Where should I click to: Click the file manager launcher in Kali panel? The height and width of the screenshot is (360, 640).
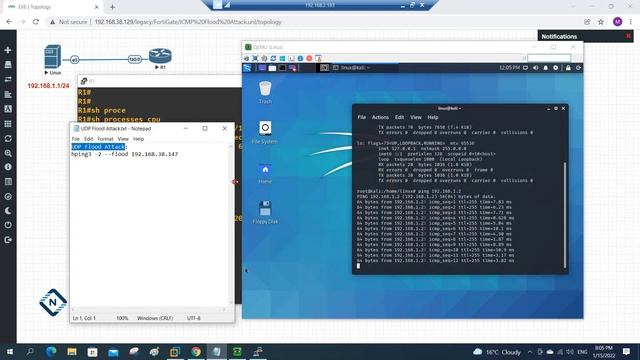click(x=272, y=68)
